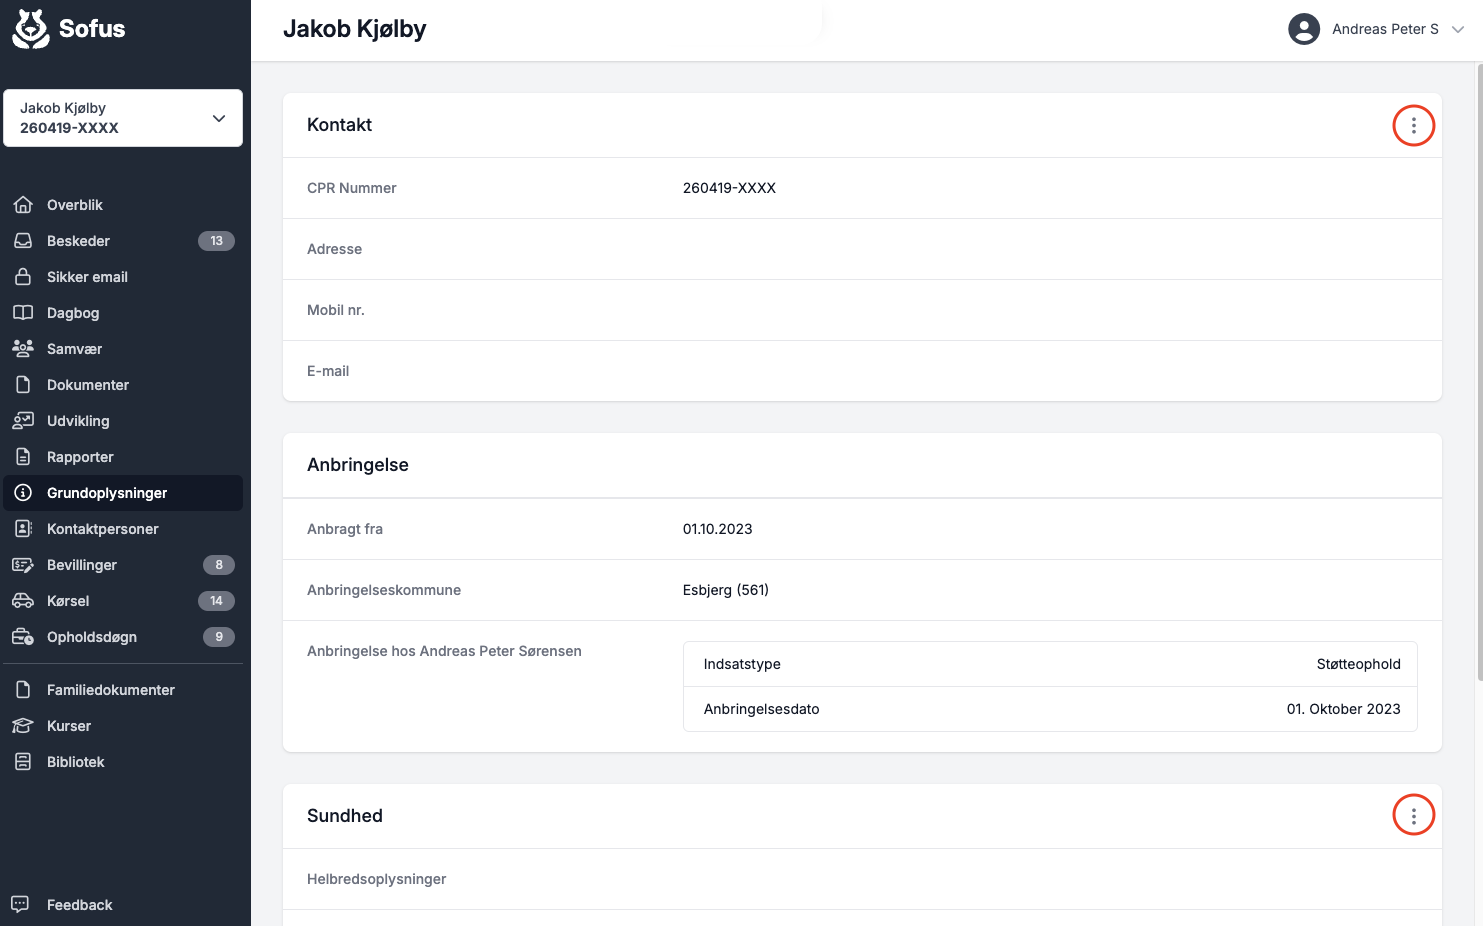This screenshot has height=926, width=1483.
Task: Go to Dokumenter in the sidebar
Action: pos(88,385)
